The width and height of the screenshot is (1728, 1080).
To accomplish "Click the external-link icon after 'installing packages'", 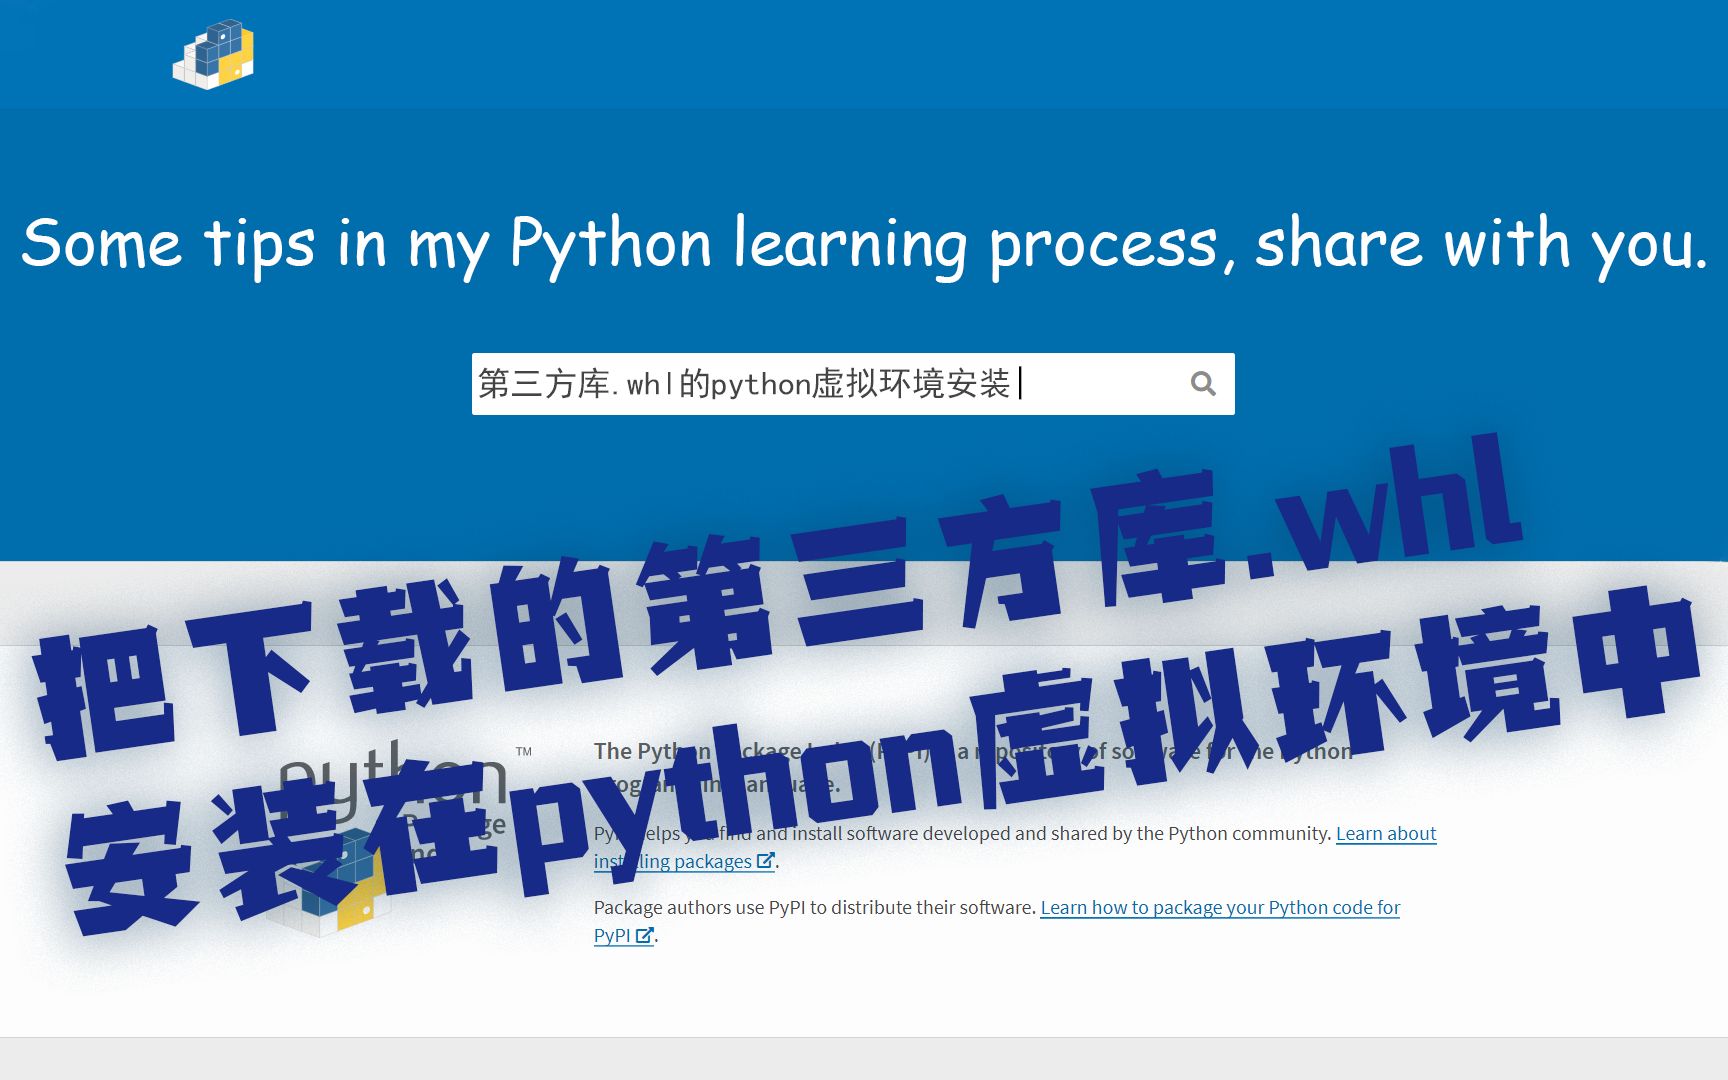I will tap(766, 861).
